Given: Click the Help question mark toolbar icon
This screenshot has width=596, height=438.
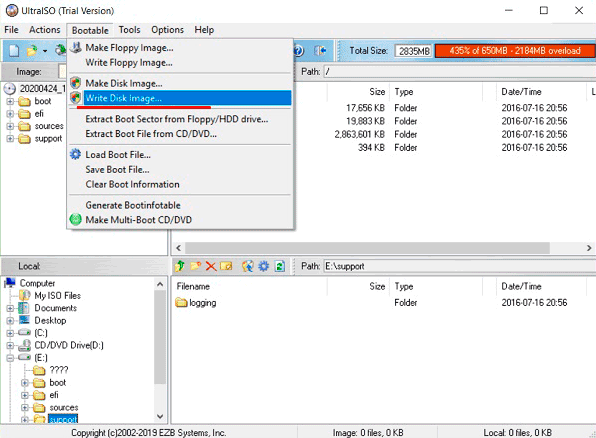Looking at the screenshot, I should [x=299, y=51].
